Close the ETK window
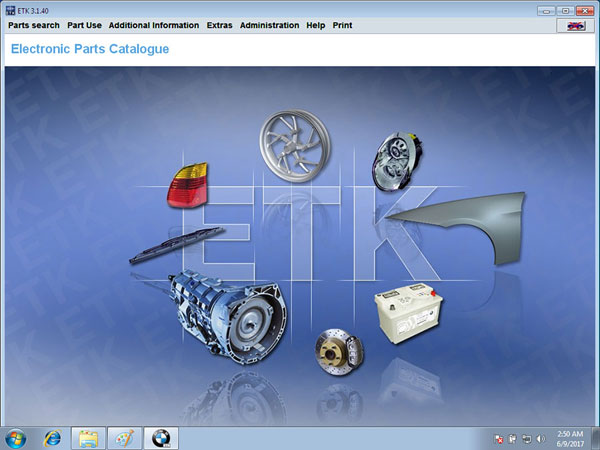 pos(584,11)
